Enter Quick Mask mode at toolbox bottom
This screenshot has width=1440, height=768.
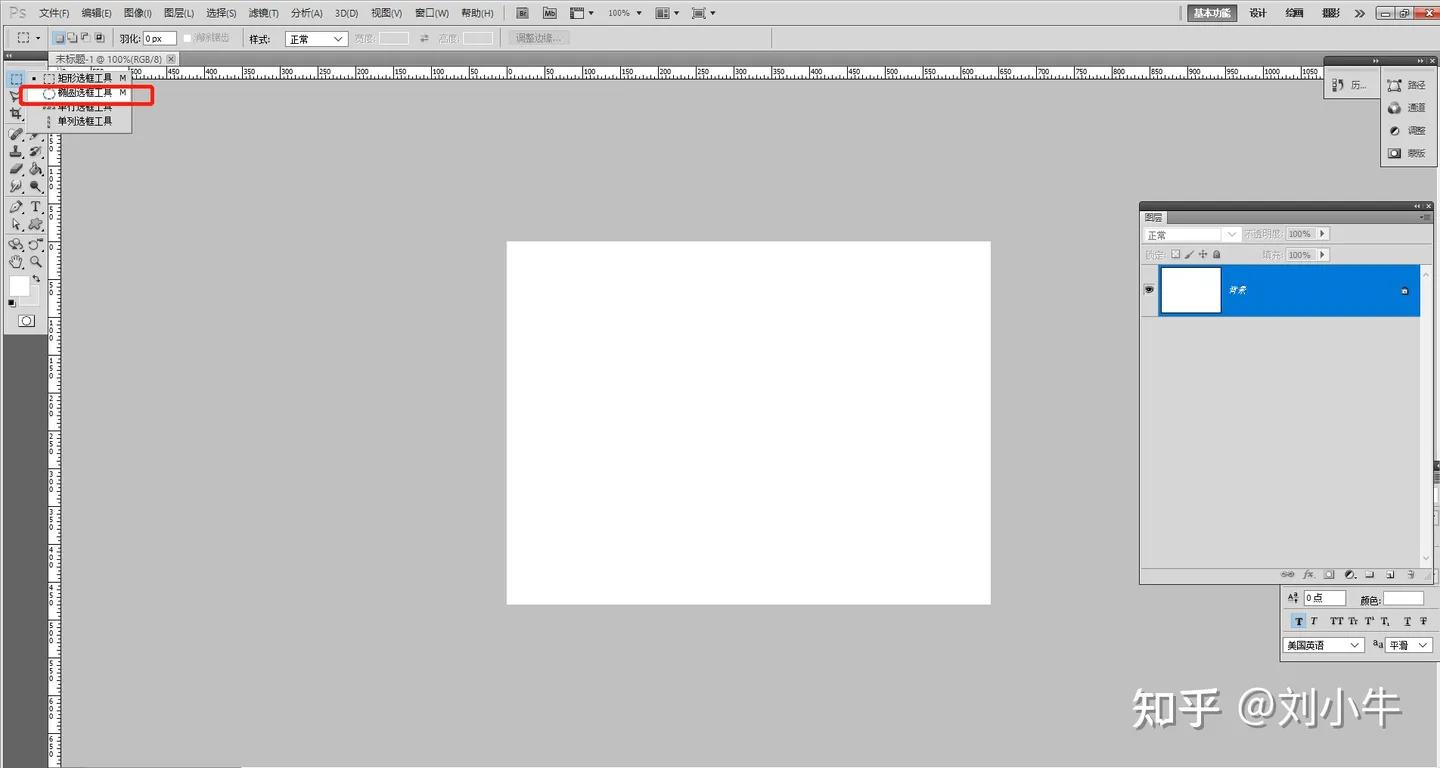(x=24, y=320)
